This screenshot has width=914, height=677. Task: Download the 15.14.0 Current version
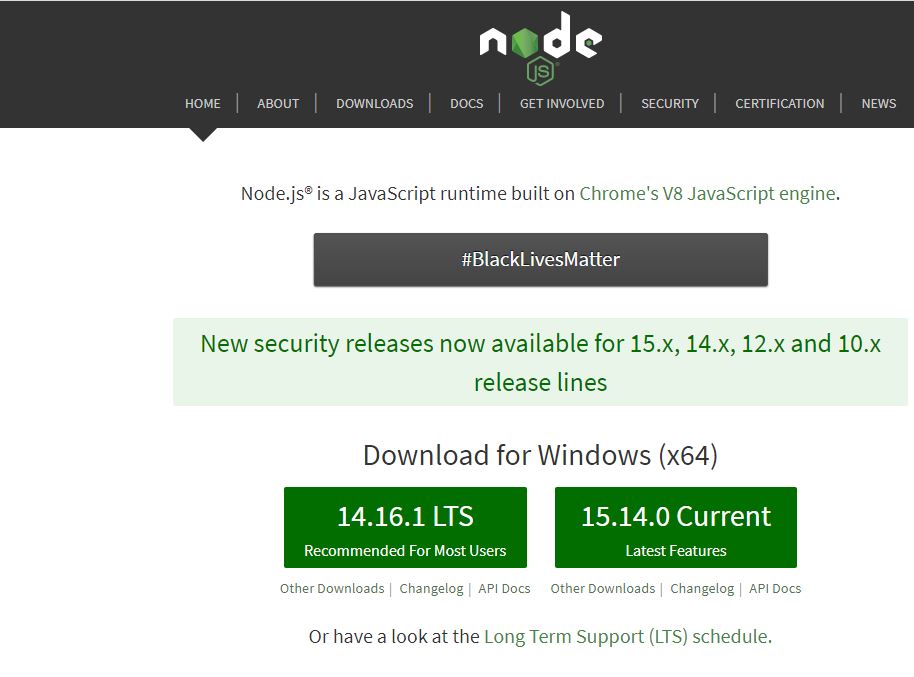pos(676,528)
